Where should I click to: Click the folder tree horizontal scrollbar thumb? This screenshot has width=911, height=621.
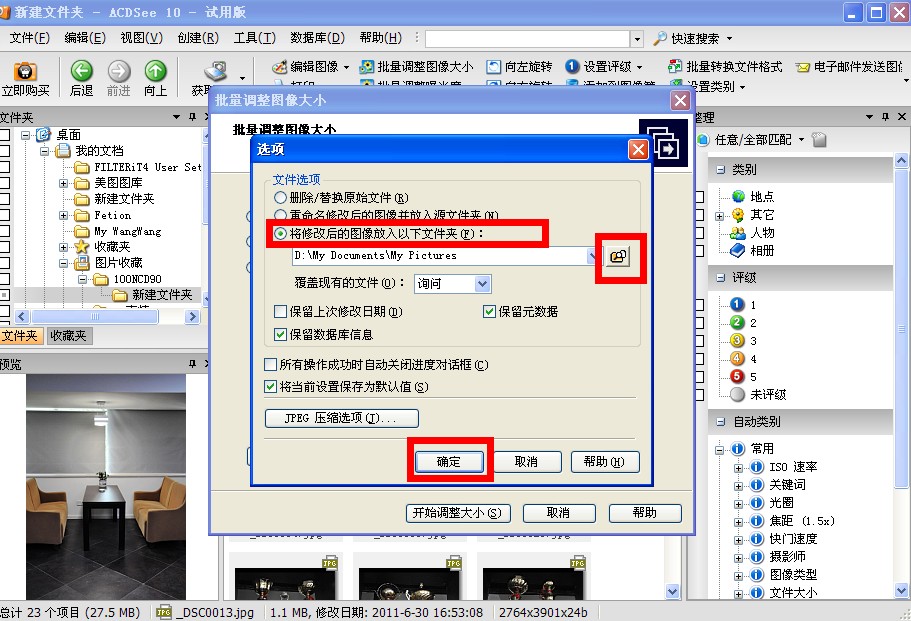click(x=95, y=317)
